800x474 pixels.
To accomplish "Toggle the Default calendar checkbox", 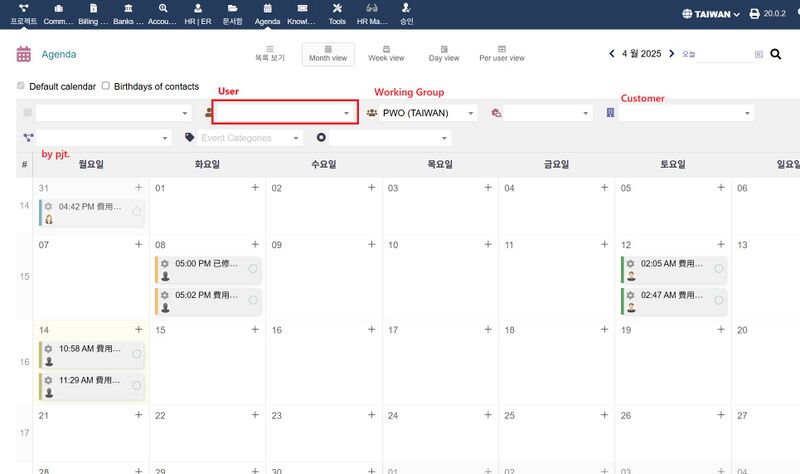I will click(21, 86).
